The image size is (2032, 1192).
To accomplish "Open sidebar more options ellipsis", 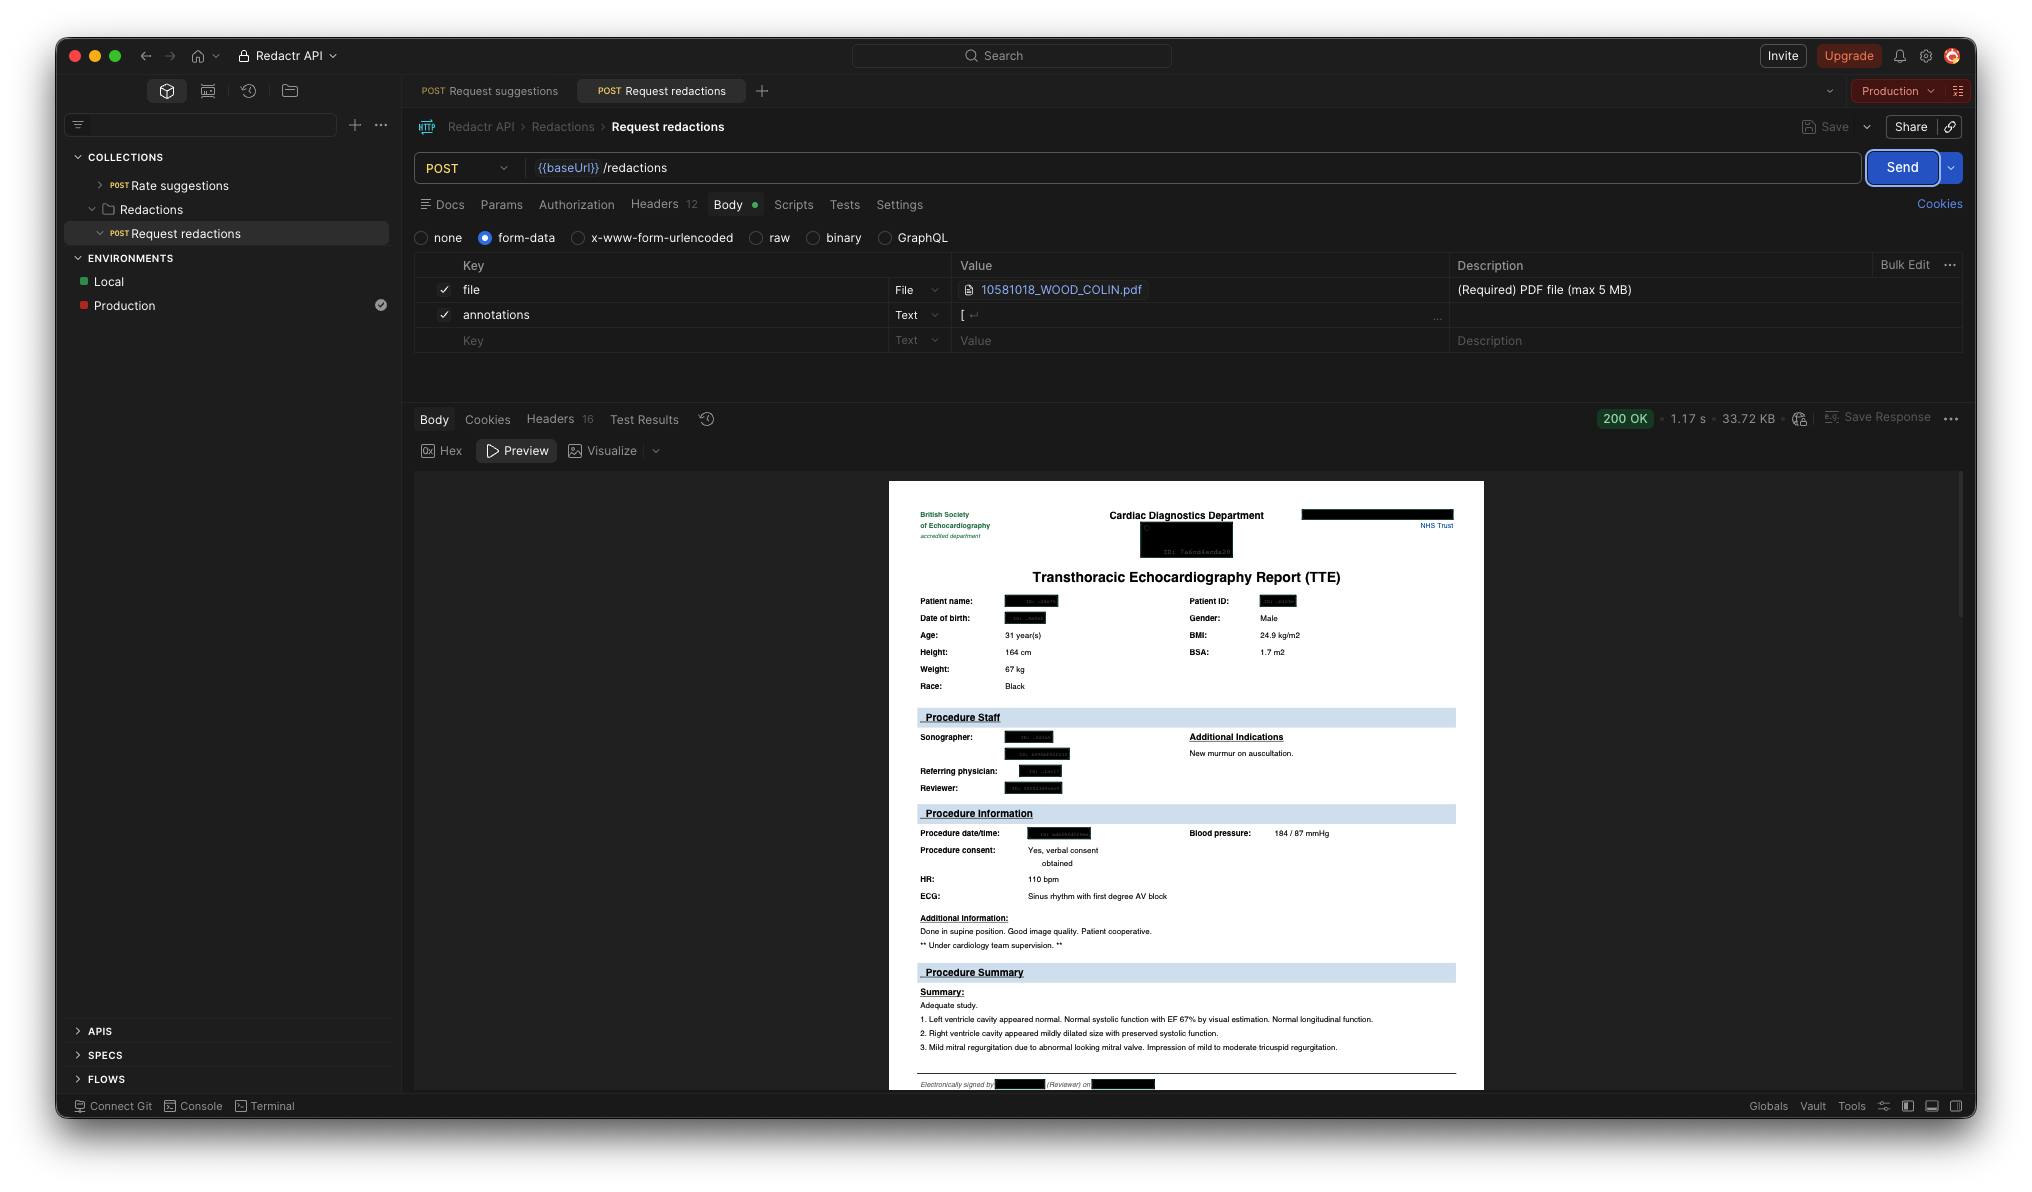I will (381, 125).
